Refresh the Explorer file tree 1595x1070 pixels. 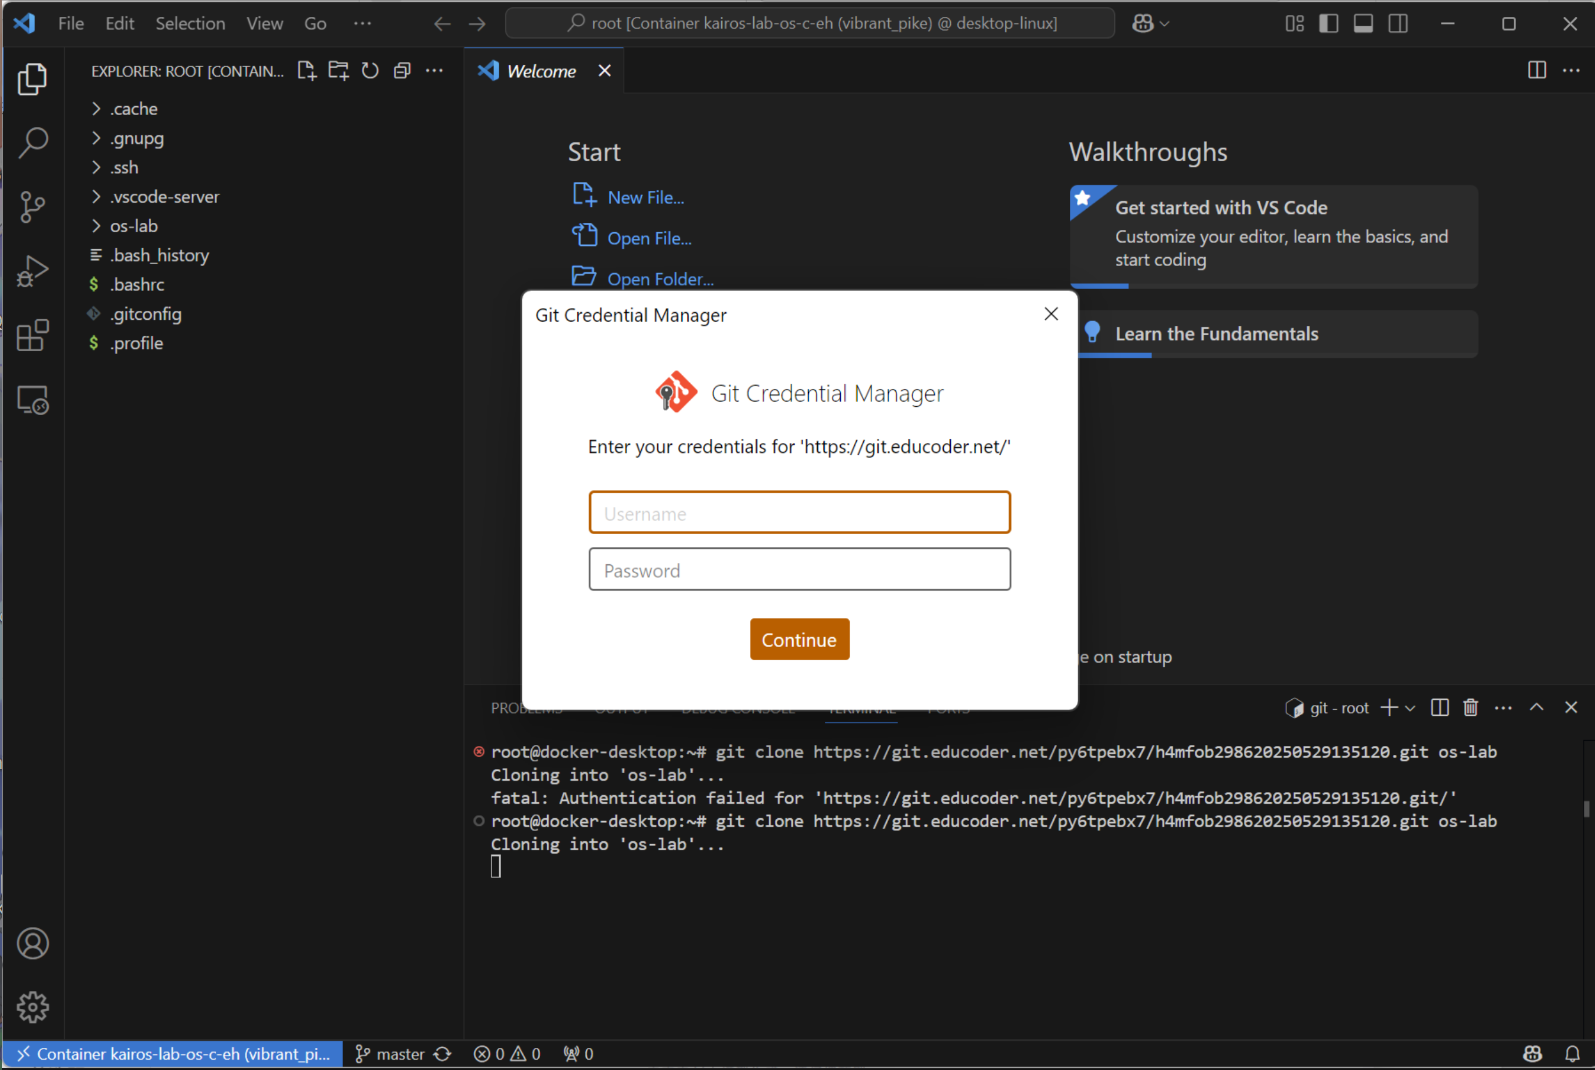pos(370,71)
